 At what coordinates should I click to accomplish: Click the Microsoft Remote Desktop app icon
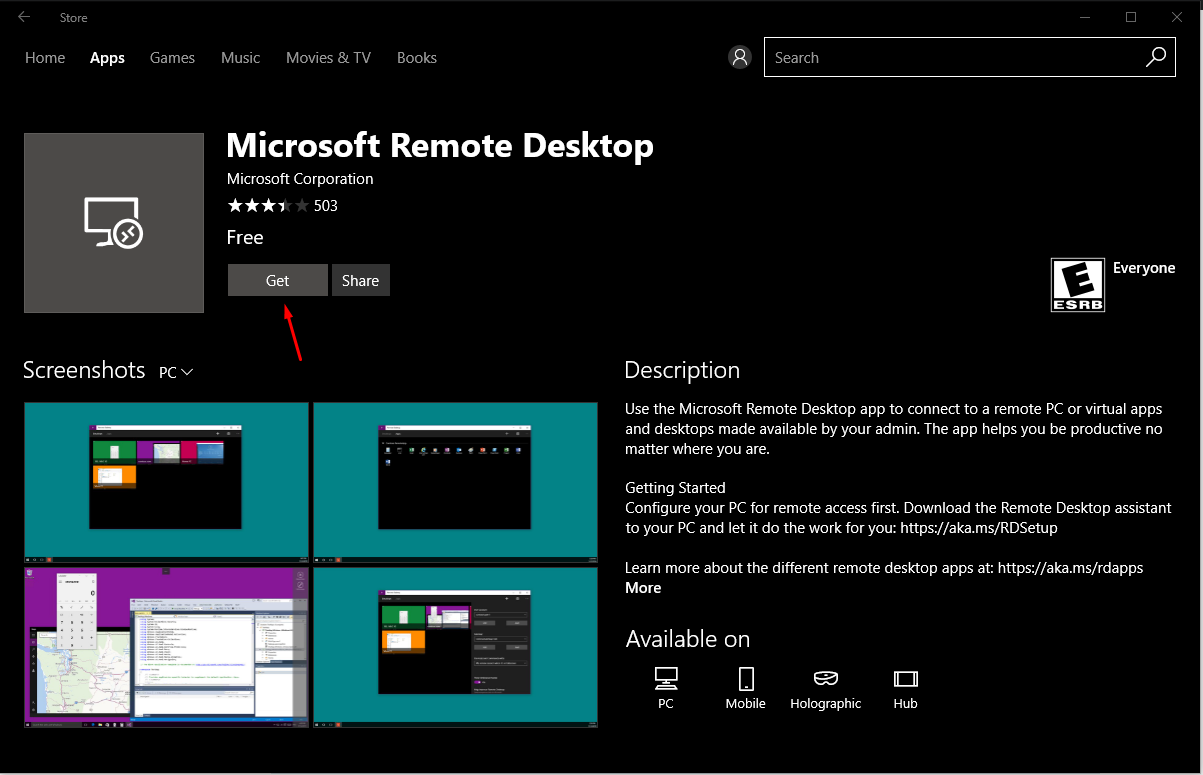[x=114, y=223]
